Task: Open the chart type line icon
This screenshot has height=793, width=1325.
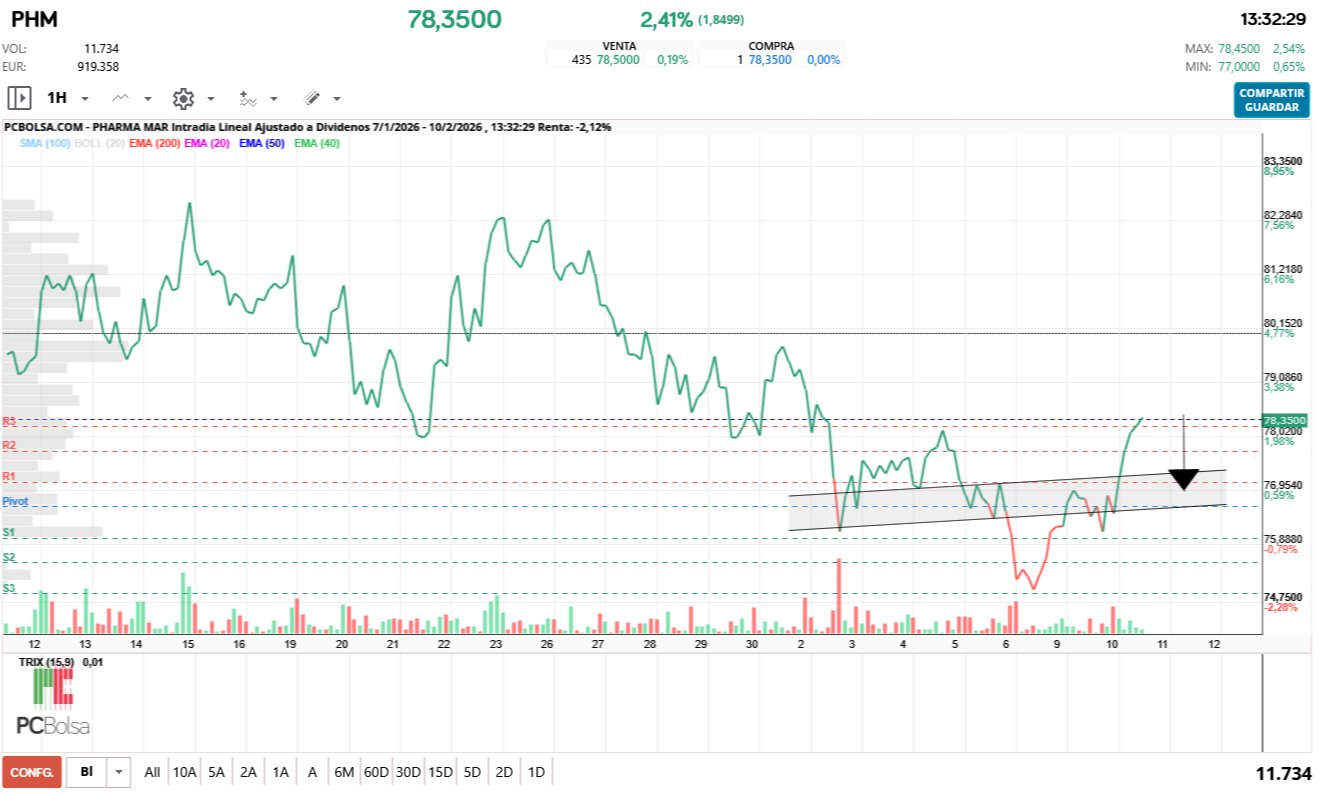Action: 120,98
